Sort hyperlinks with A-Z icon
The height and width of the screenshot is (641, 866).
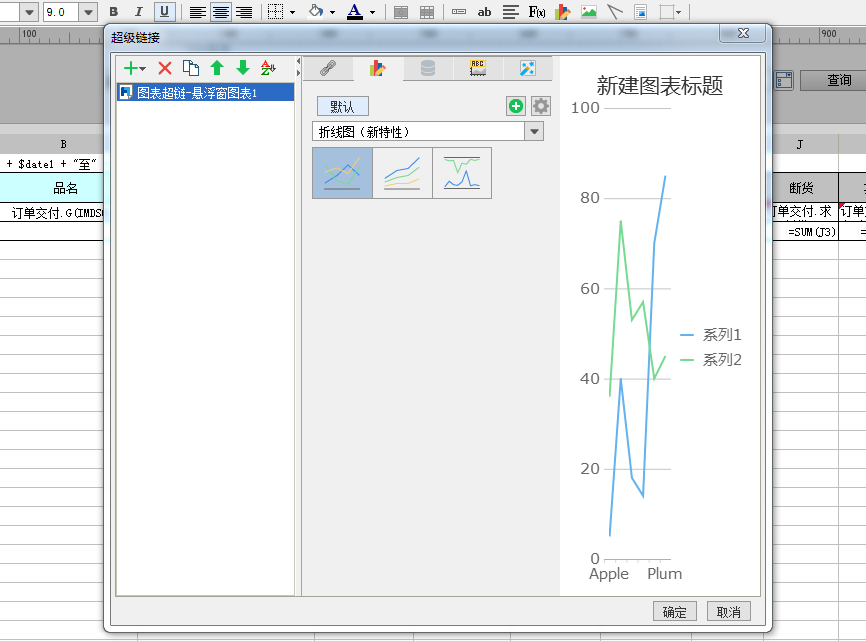268,68
